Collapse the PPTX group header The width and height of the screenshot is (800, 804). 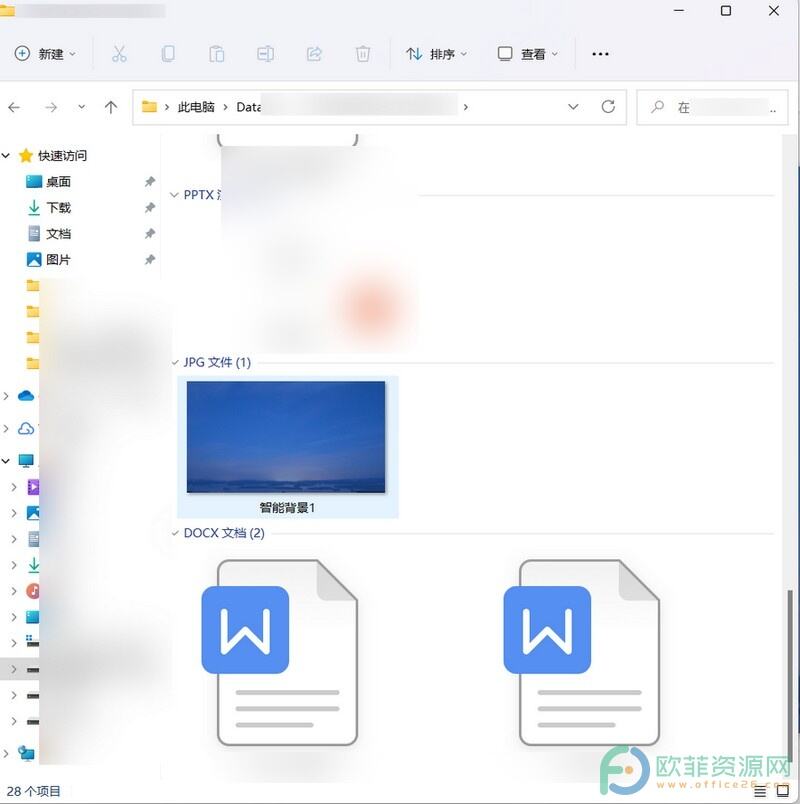pyautogui.click(x=174, y=195)
